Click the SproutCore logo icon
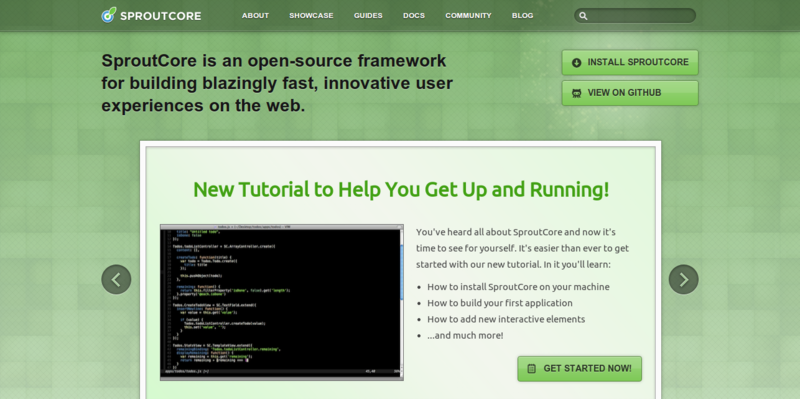Image resolution: width=800 pixels, height=399 pixels. [x=109, y=15]
